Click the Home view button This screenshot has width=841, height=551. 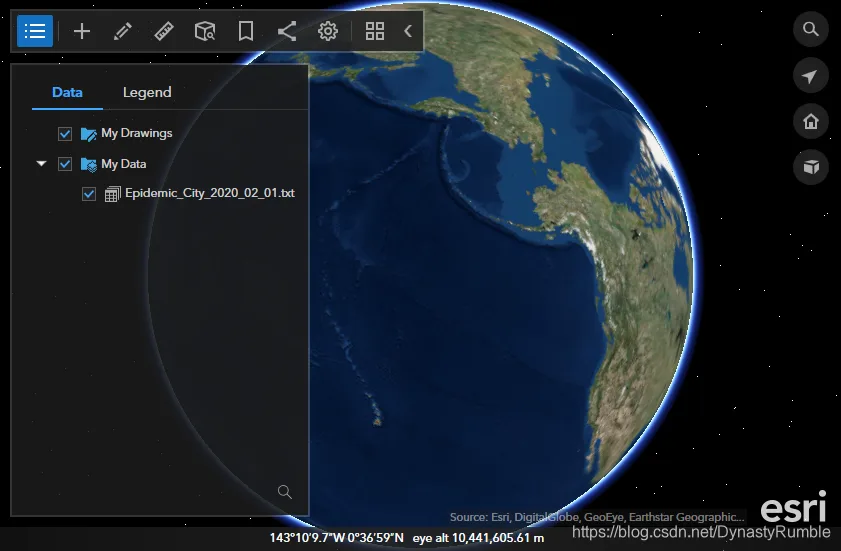click(810, 121)
